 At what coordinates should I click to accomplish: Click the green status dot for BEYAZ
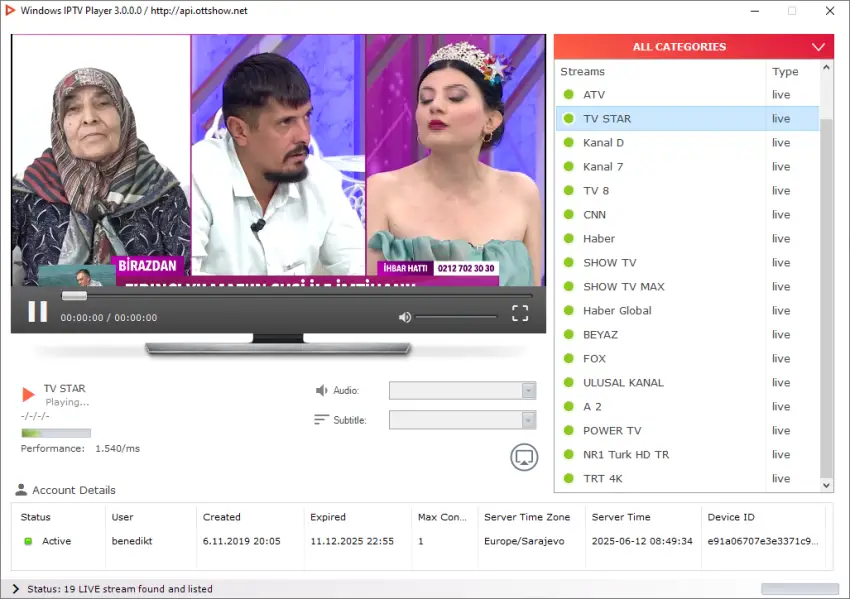point(569,334)
